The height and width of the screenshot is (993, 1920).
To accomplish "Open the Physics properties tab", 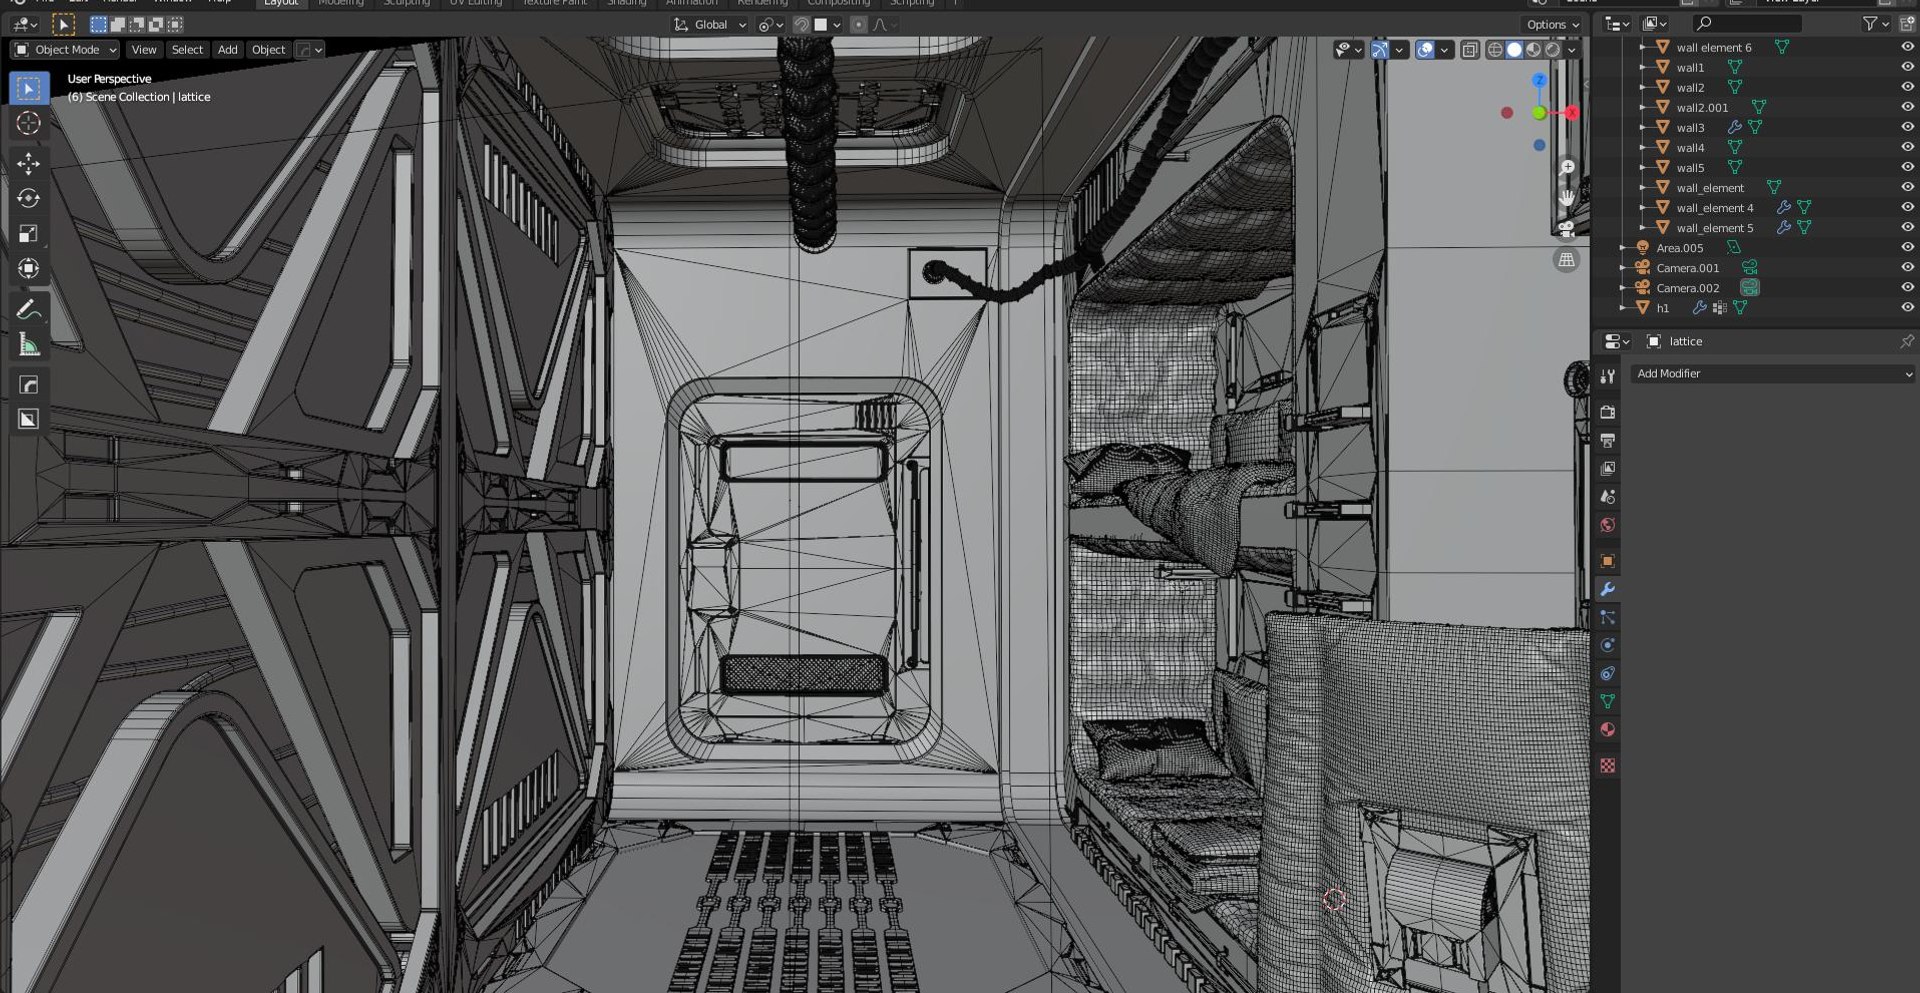I will [1607, 645].
